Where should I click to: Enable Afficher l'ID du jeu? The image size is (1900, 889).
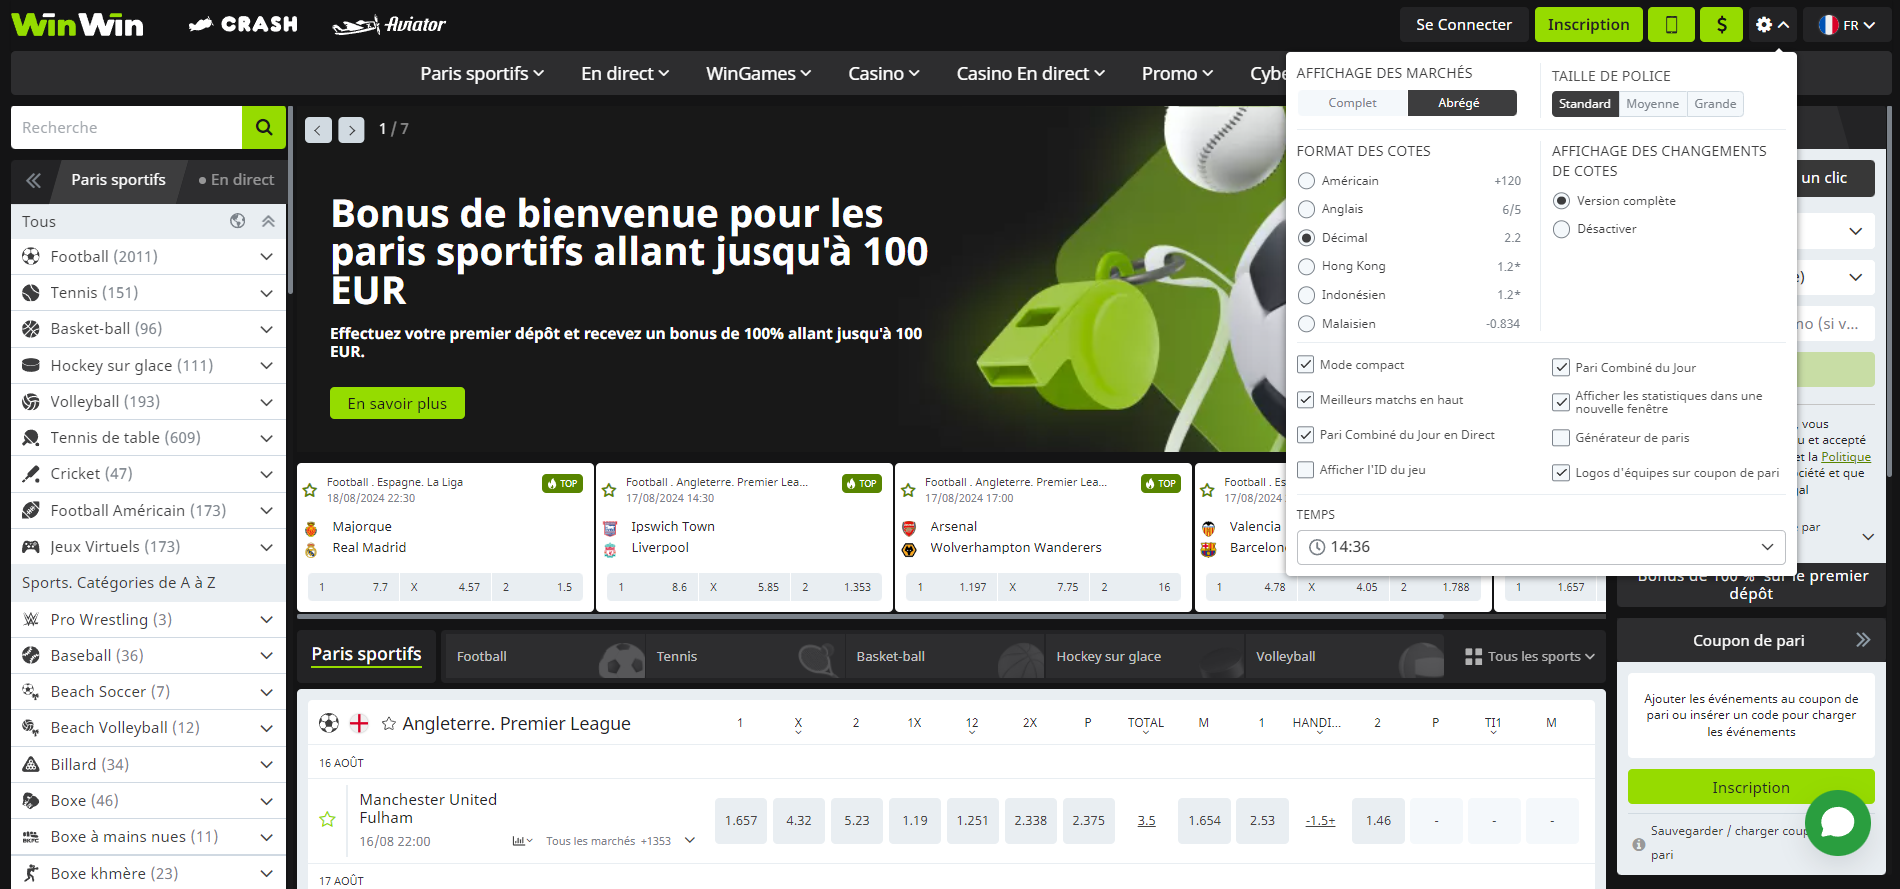click(x=1305, y=469)
